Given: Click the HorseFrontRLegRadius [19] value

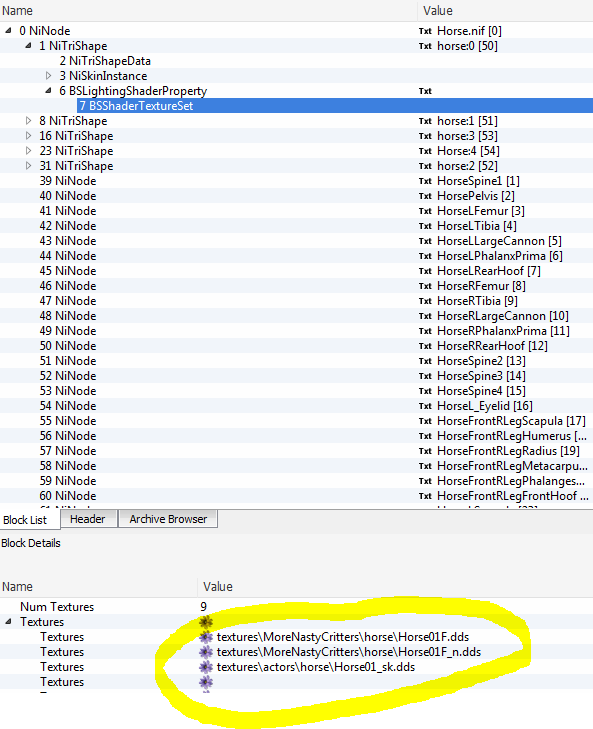Looking at the screenshot, I should click(x=508, y=451).
